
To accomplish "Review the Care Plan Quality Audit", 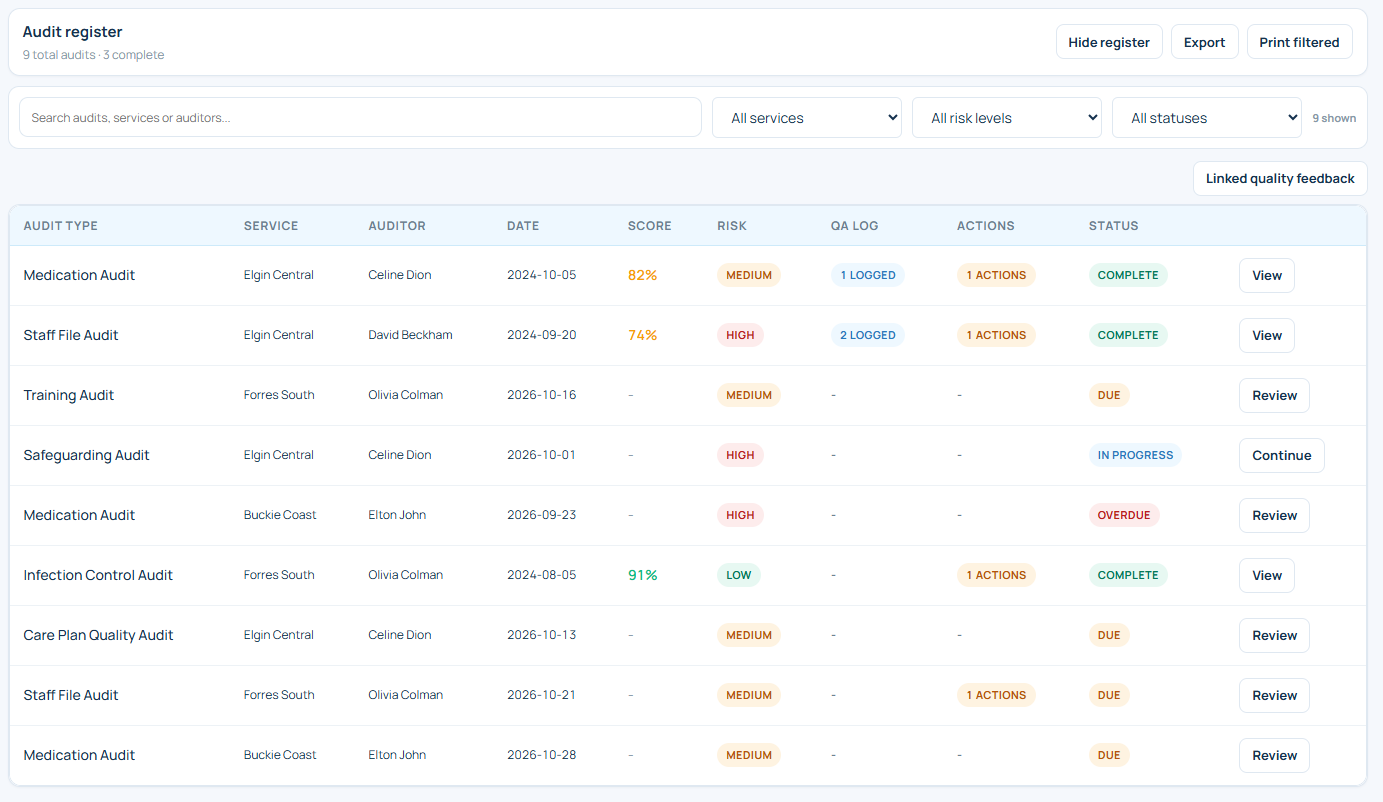I will click(x=1274, y=636).
